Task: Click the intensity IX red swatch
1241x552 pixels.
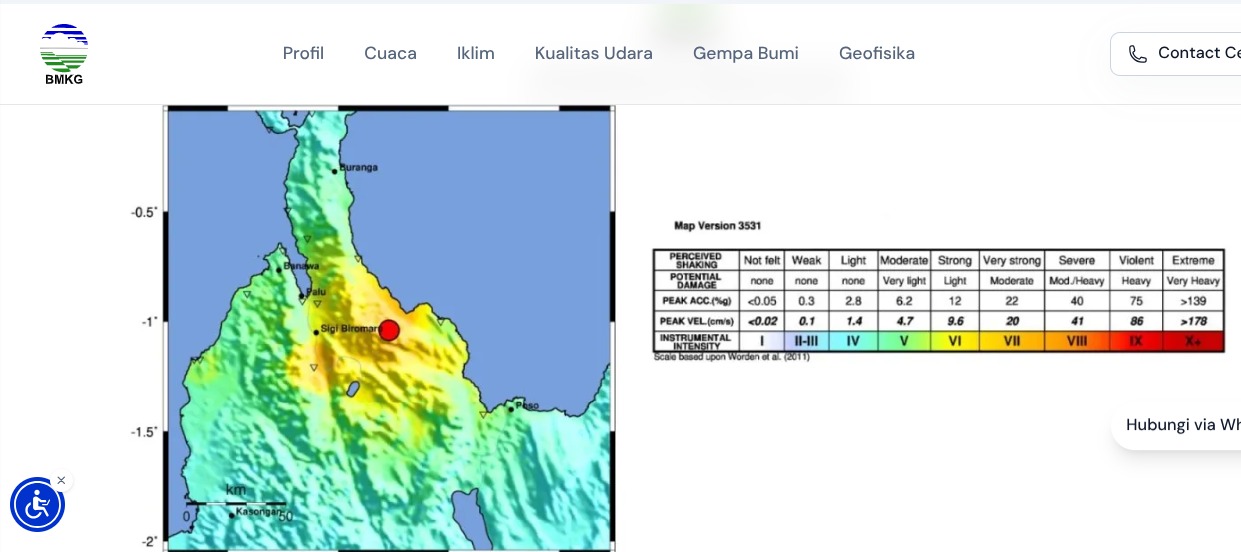Action: pos(1136,341)
